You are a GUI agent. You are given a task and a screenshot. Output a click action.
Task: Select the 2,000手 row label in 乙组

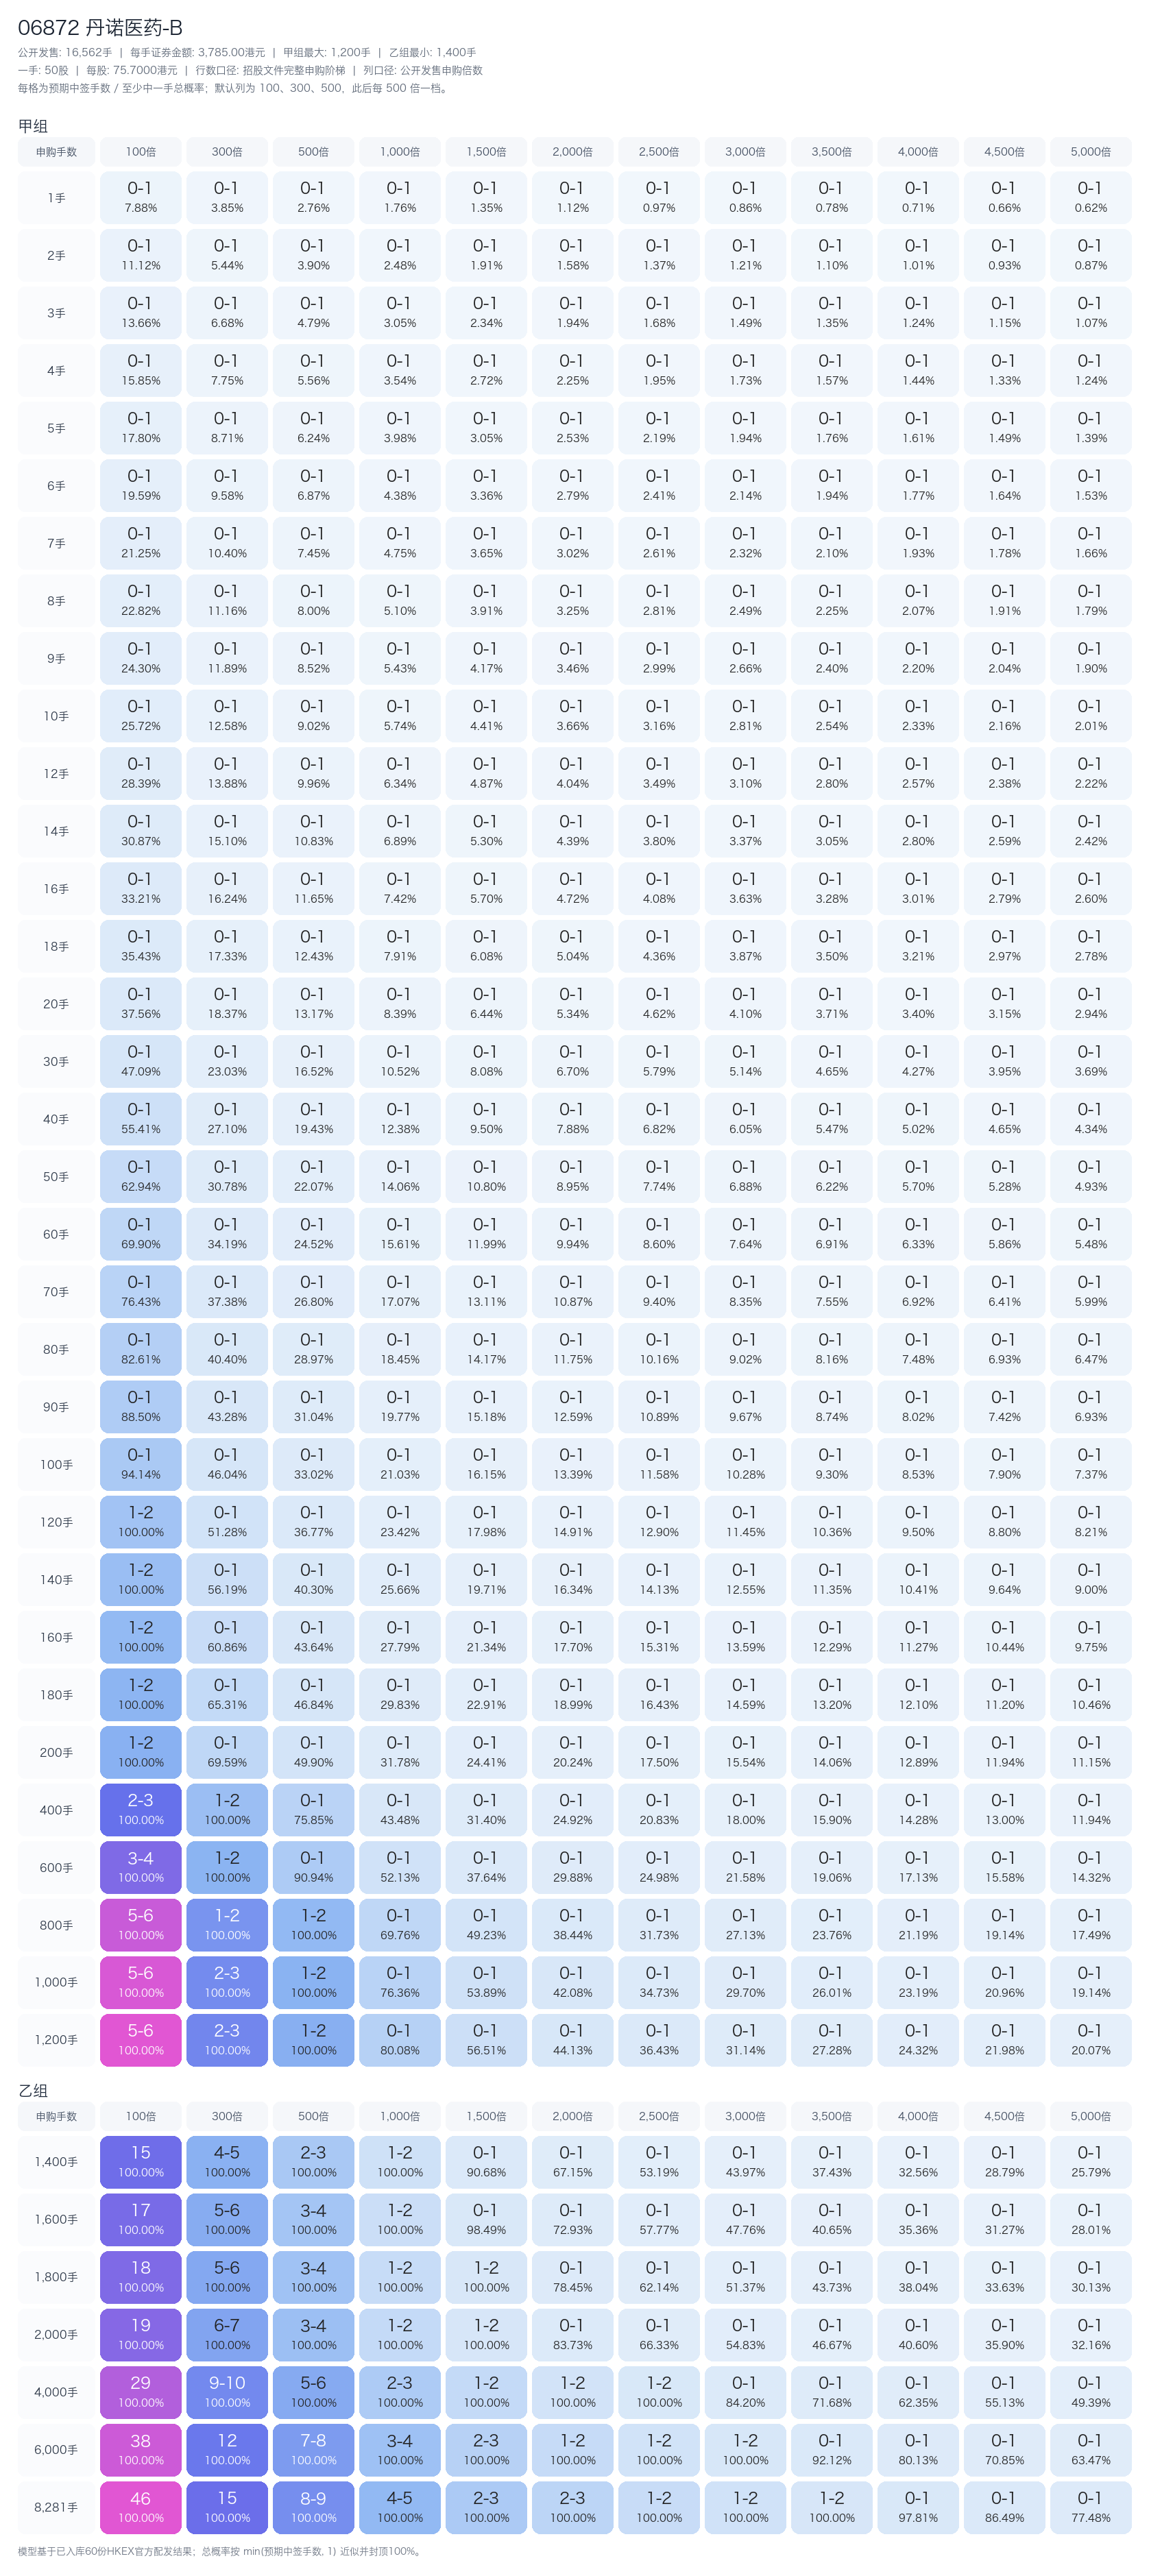(x=56, y=2334)
